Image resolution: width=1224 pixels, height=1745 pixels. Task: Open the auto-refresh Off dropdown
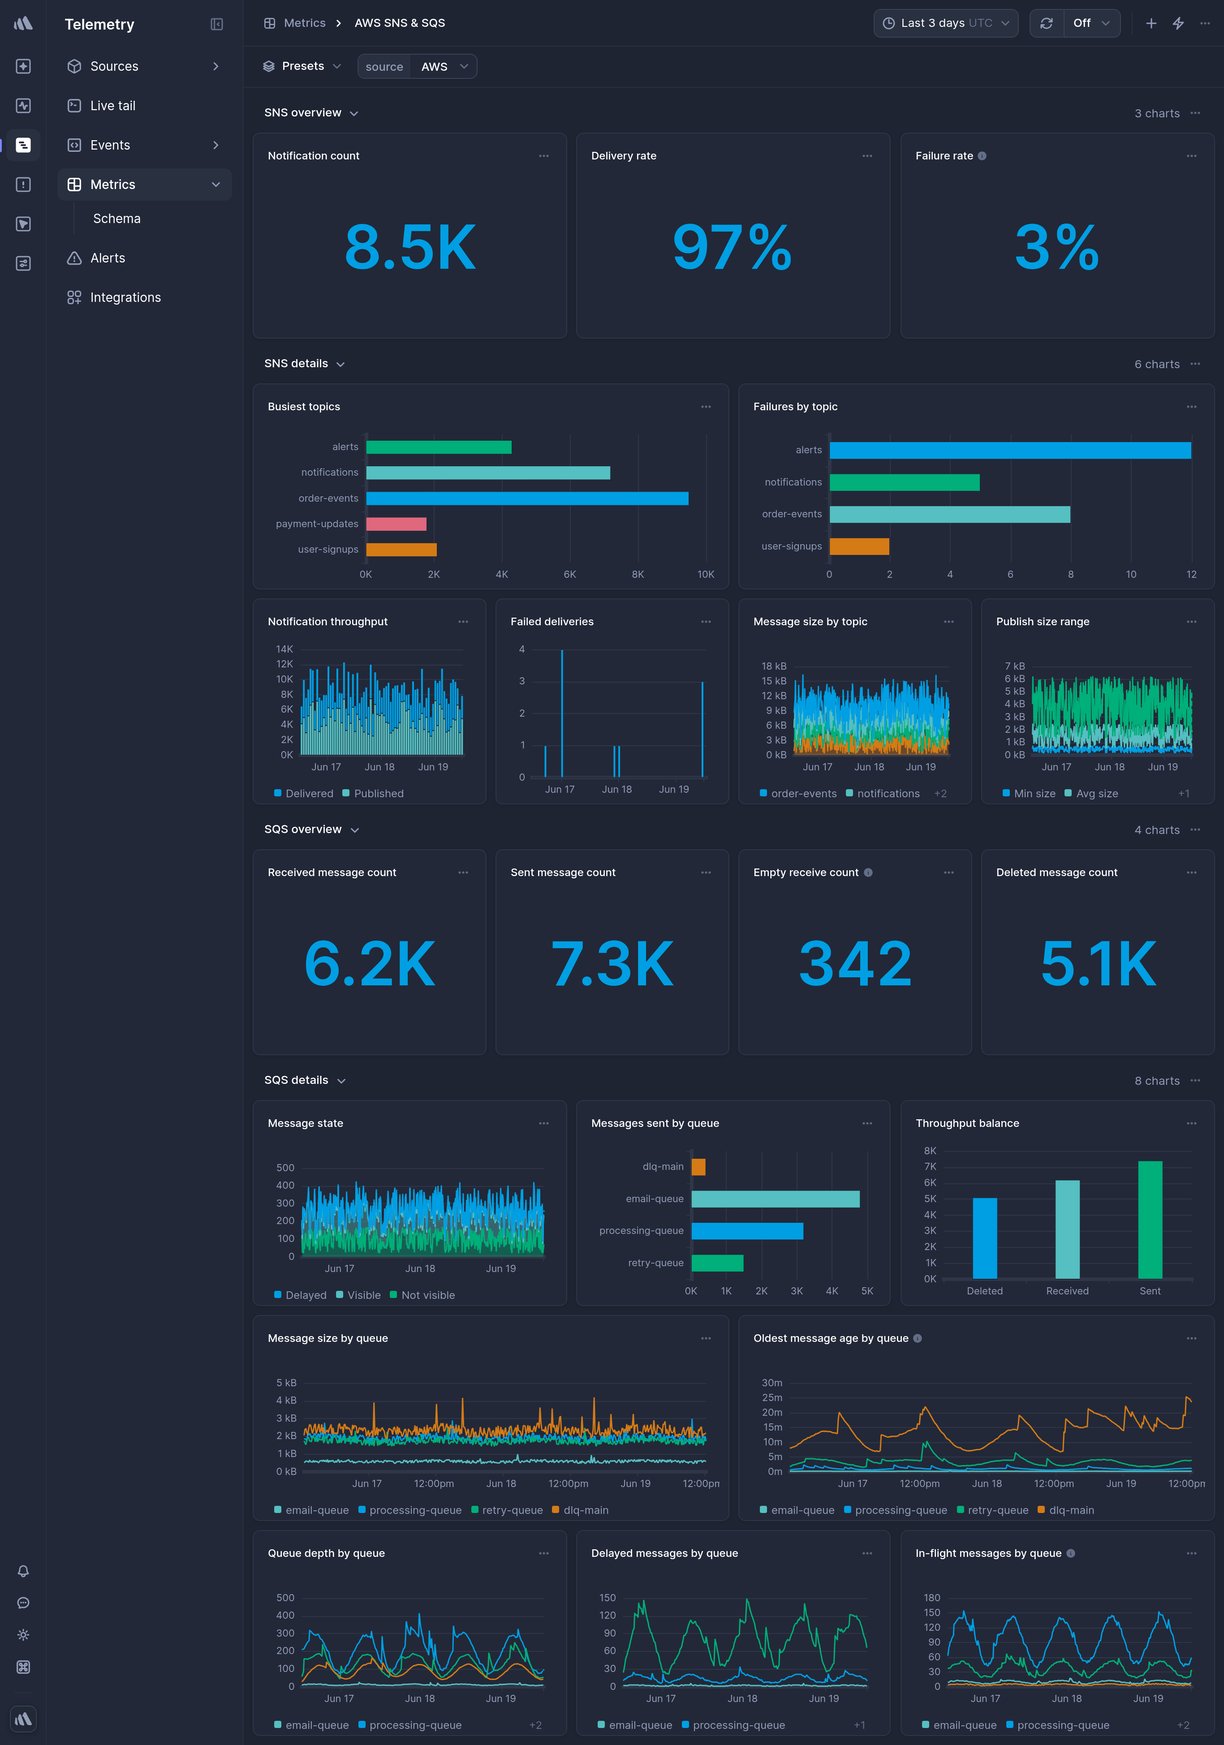(x=1092, y=23)
